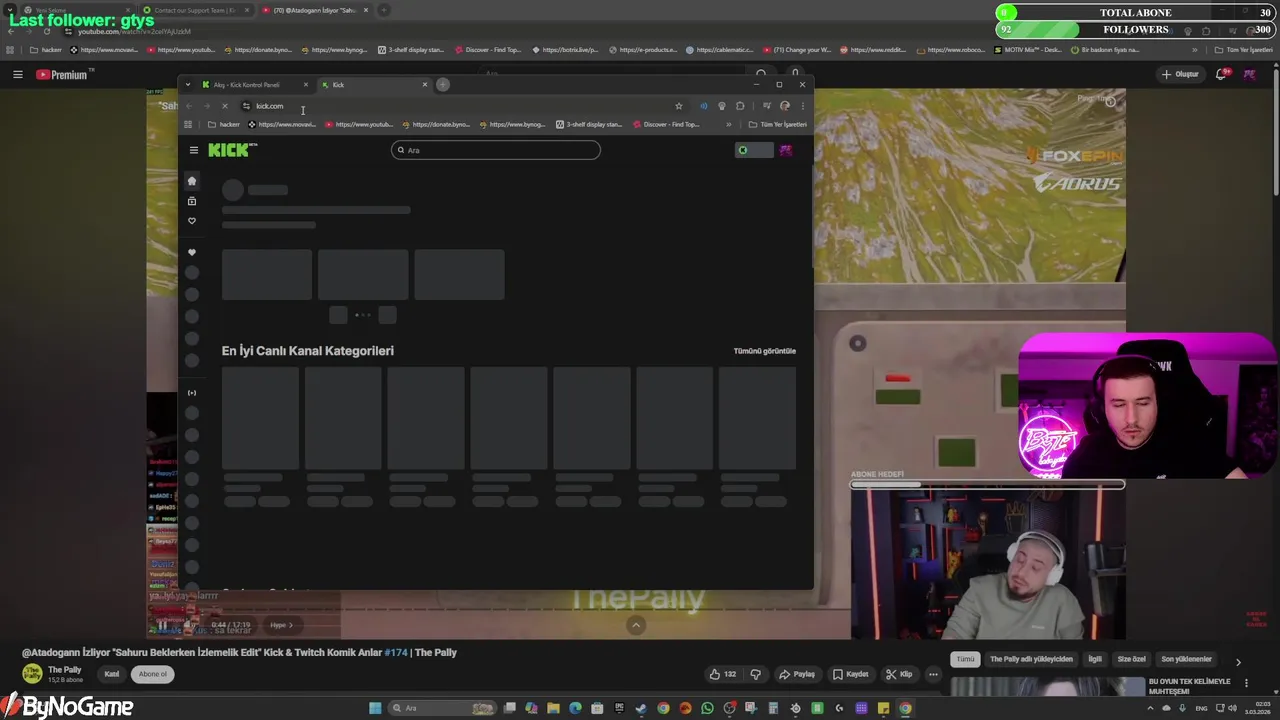
Task: Select Tümü filter chip
Action: pos(965,659)
